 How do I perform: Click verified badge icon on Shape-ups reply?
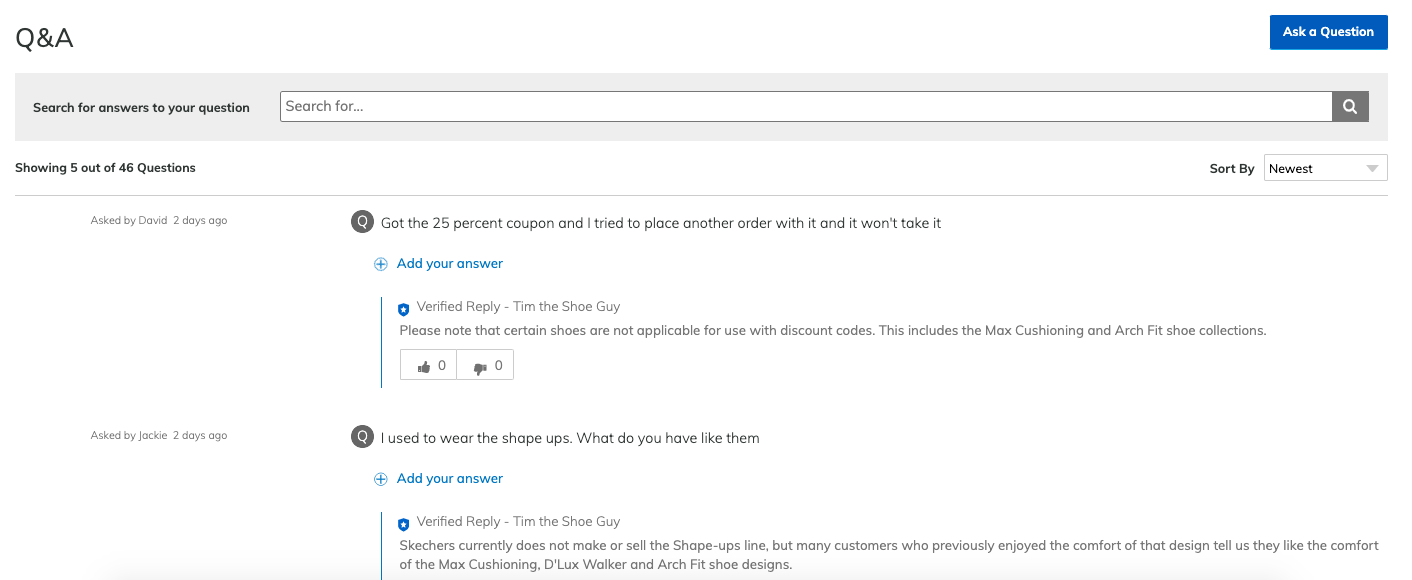pyautogui.click(x=404, y=524)
